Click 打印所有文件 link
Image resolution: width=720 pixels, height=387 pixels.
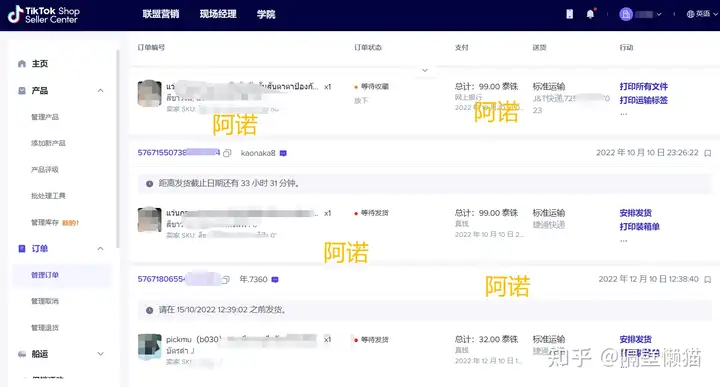[643, 86]
